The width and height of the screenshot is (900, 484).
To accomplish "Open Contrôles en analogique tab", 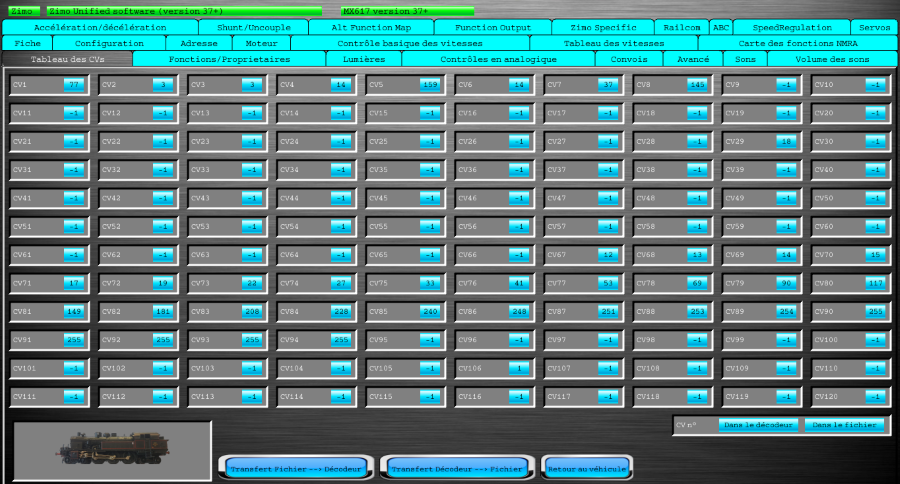I will click(x=498, y=59).
